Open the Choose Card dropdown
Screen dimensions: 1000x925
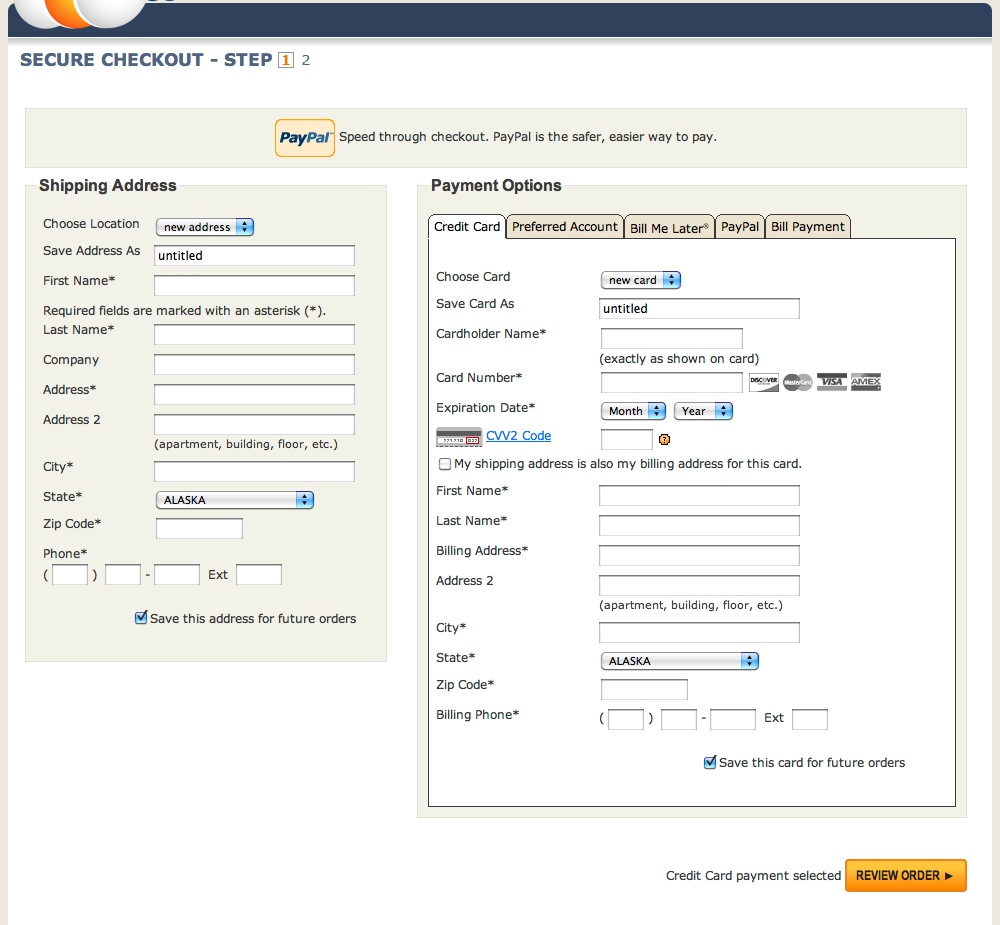640,280
